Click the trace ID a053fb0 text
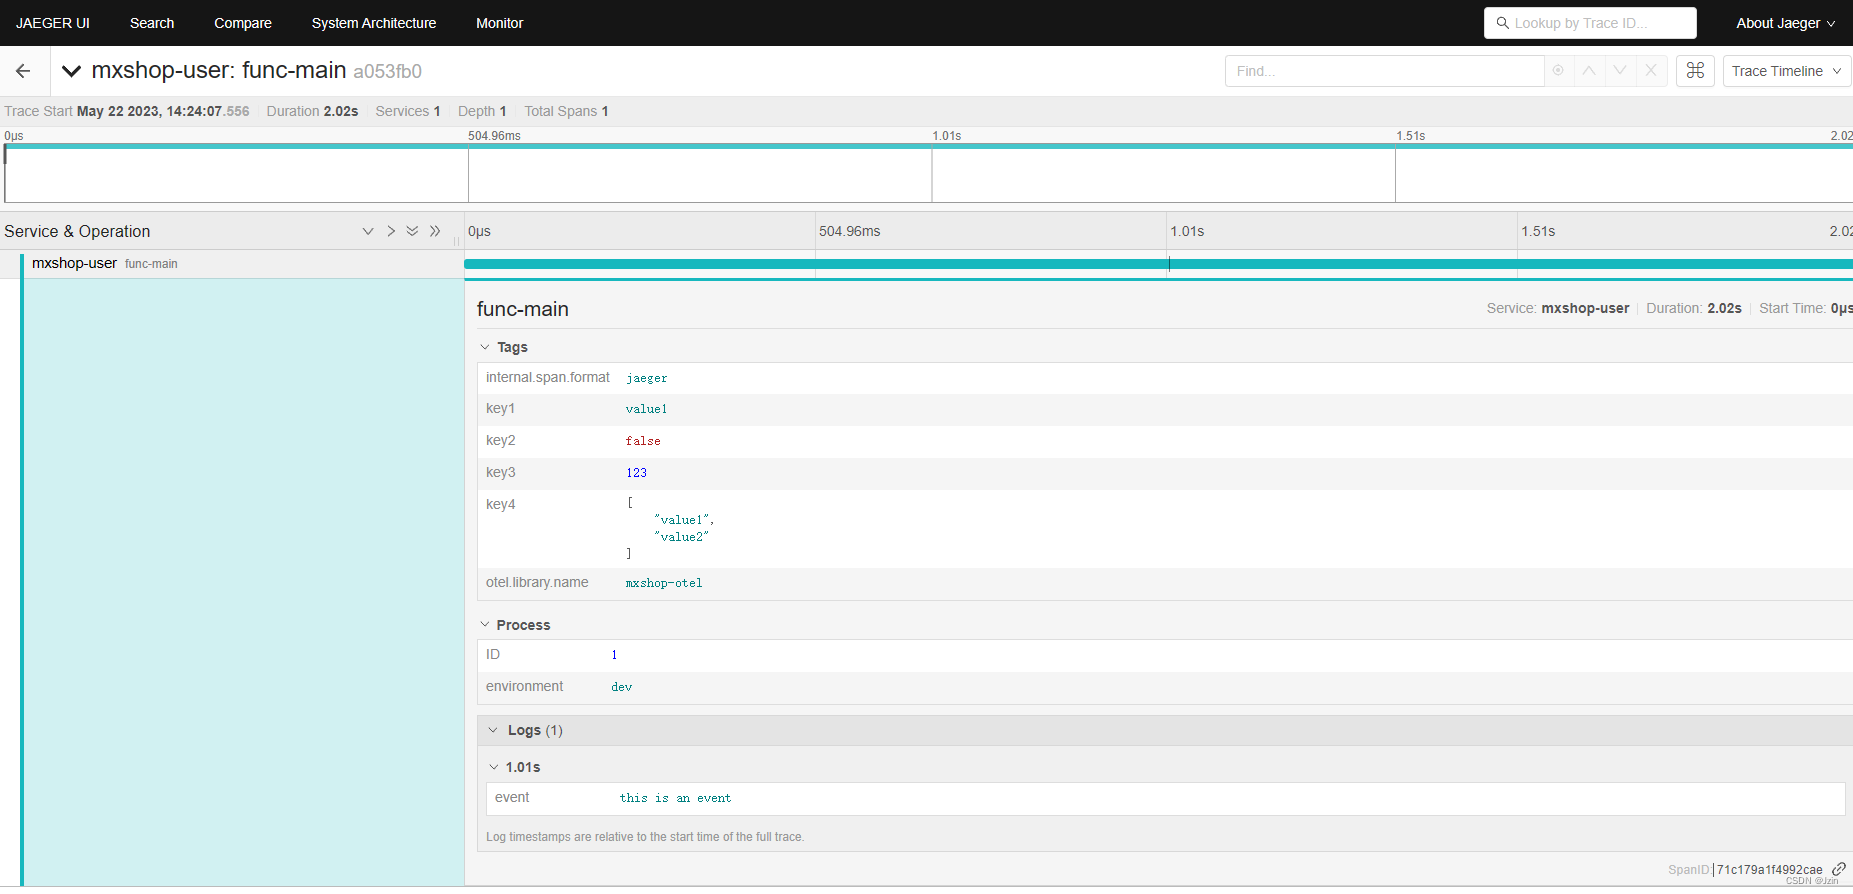1853x894 pixels. [388, 71]
